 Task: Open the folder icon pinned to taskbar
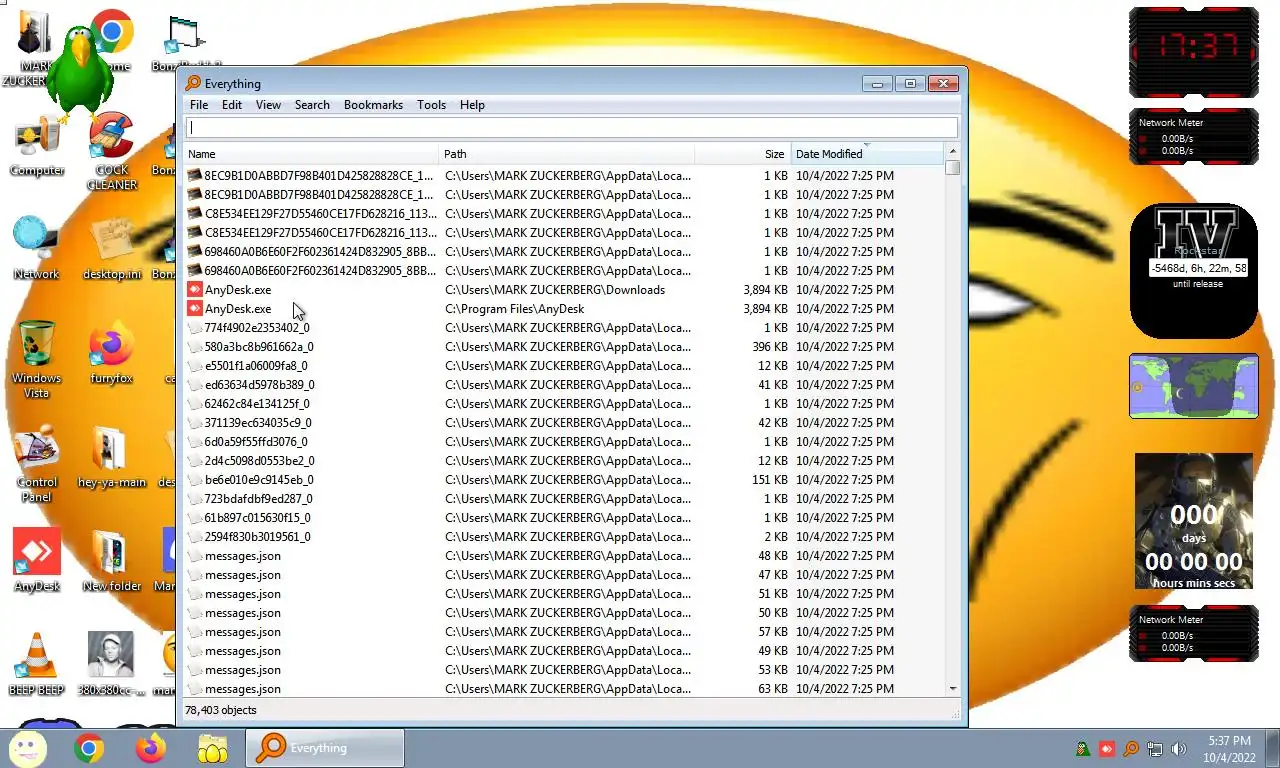tap(212, 748)
